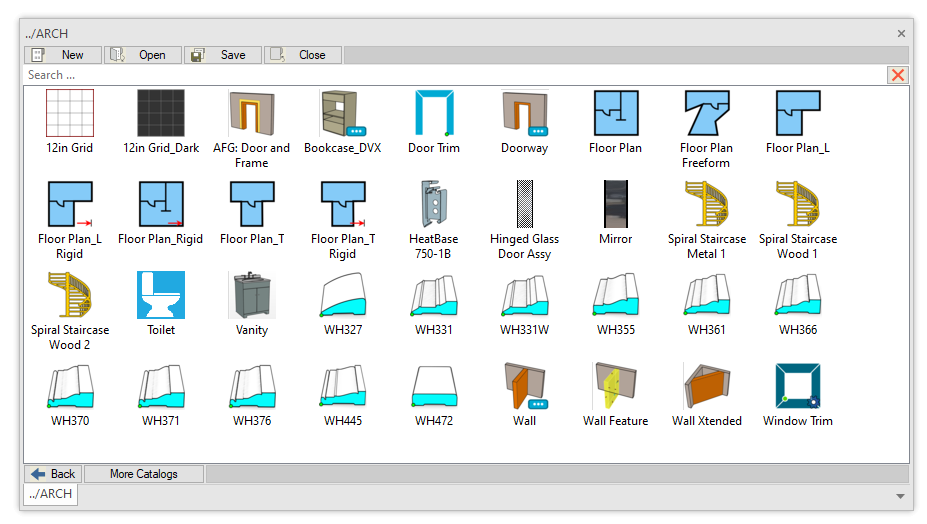Choose the WH327 molding profile

342,295
